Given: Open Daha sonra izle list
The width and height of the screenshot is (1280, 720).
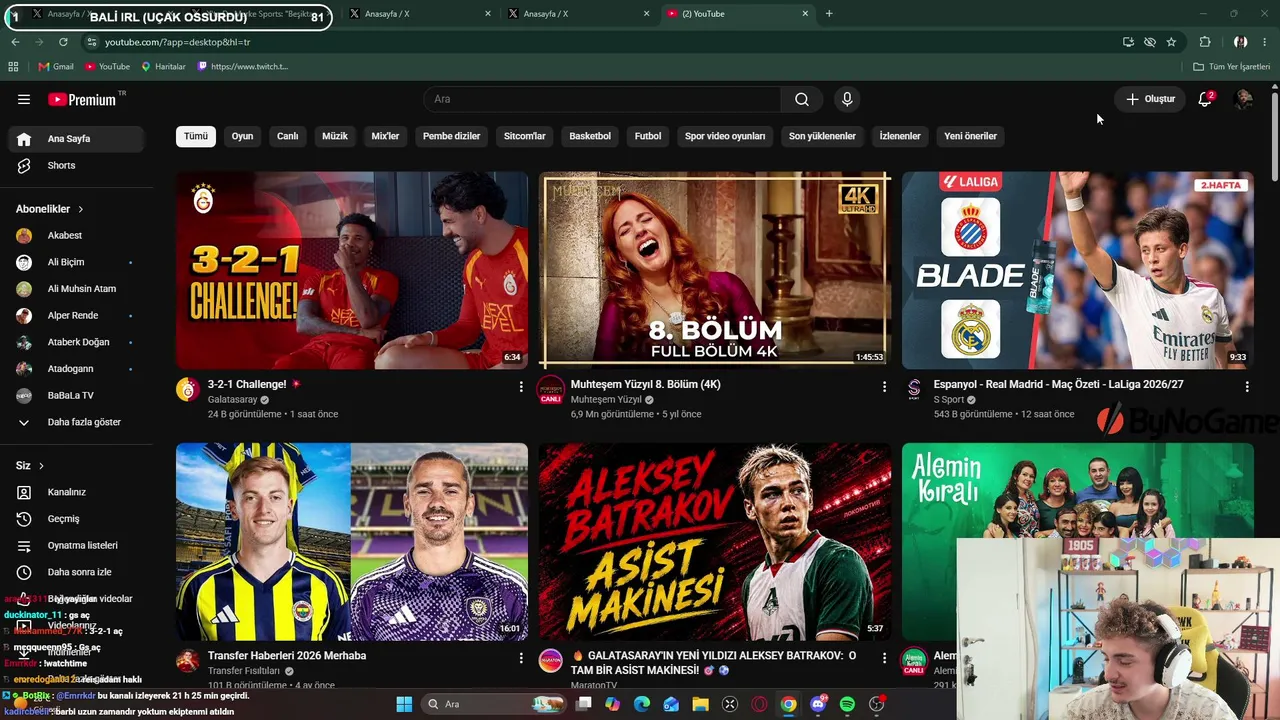Looking at the screenshot, I should tap(76, 572).
